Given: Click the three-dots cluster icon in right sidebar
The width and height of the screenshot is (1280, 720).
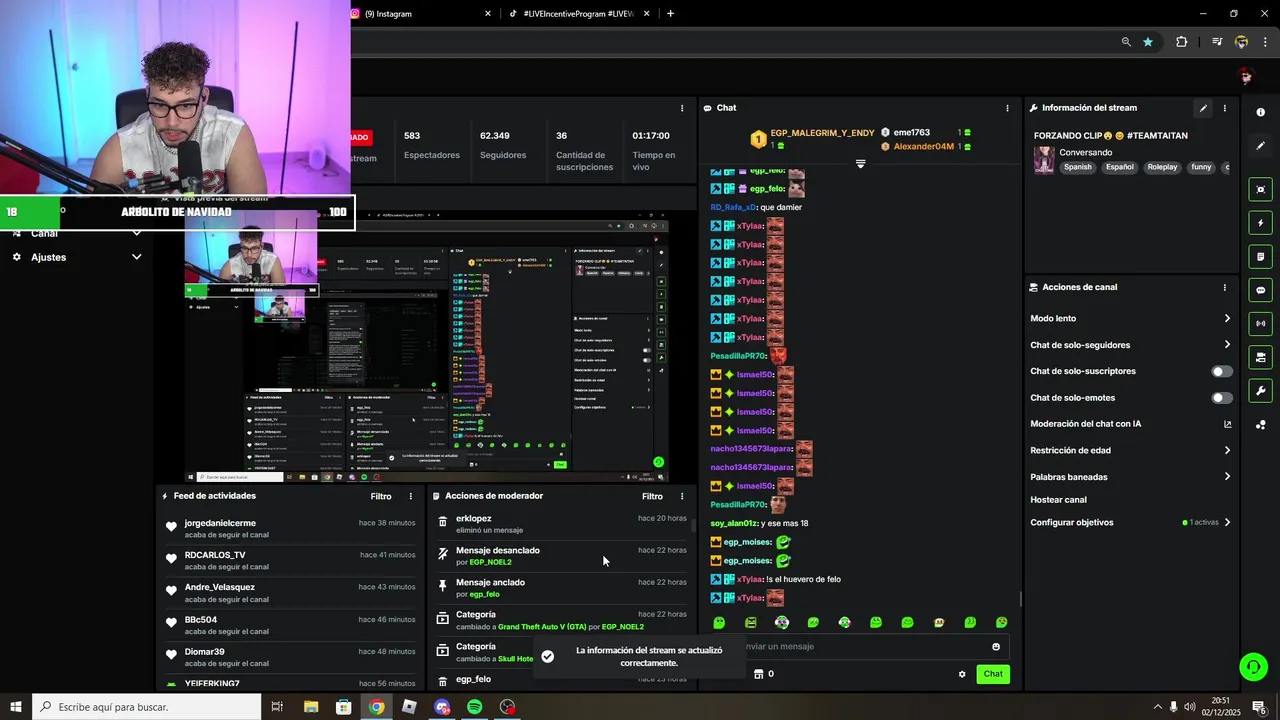Looking at the screenshot, I should (x=1261, y=425).
